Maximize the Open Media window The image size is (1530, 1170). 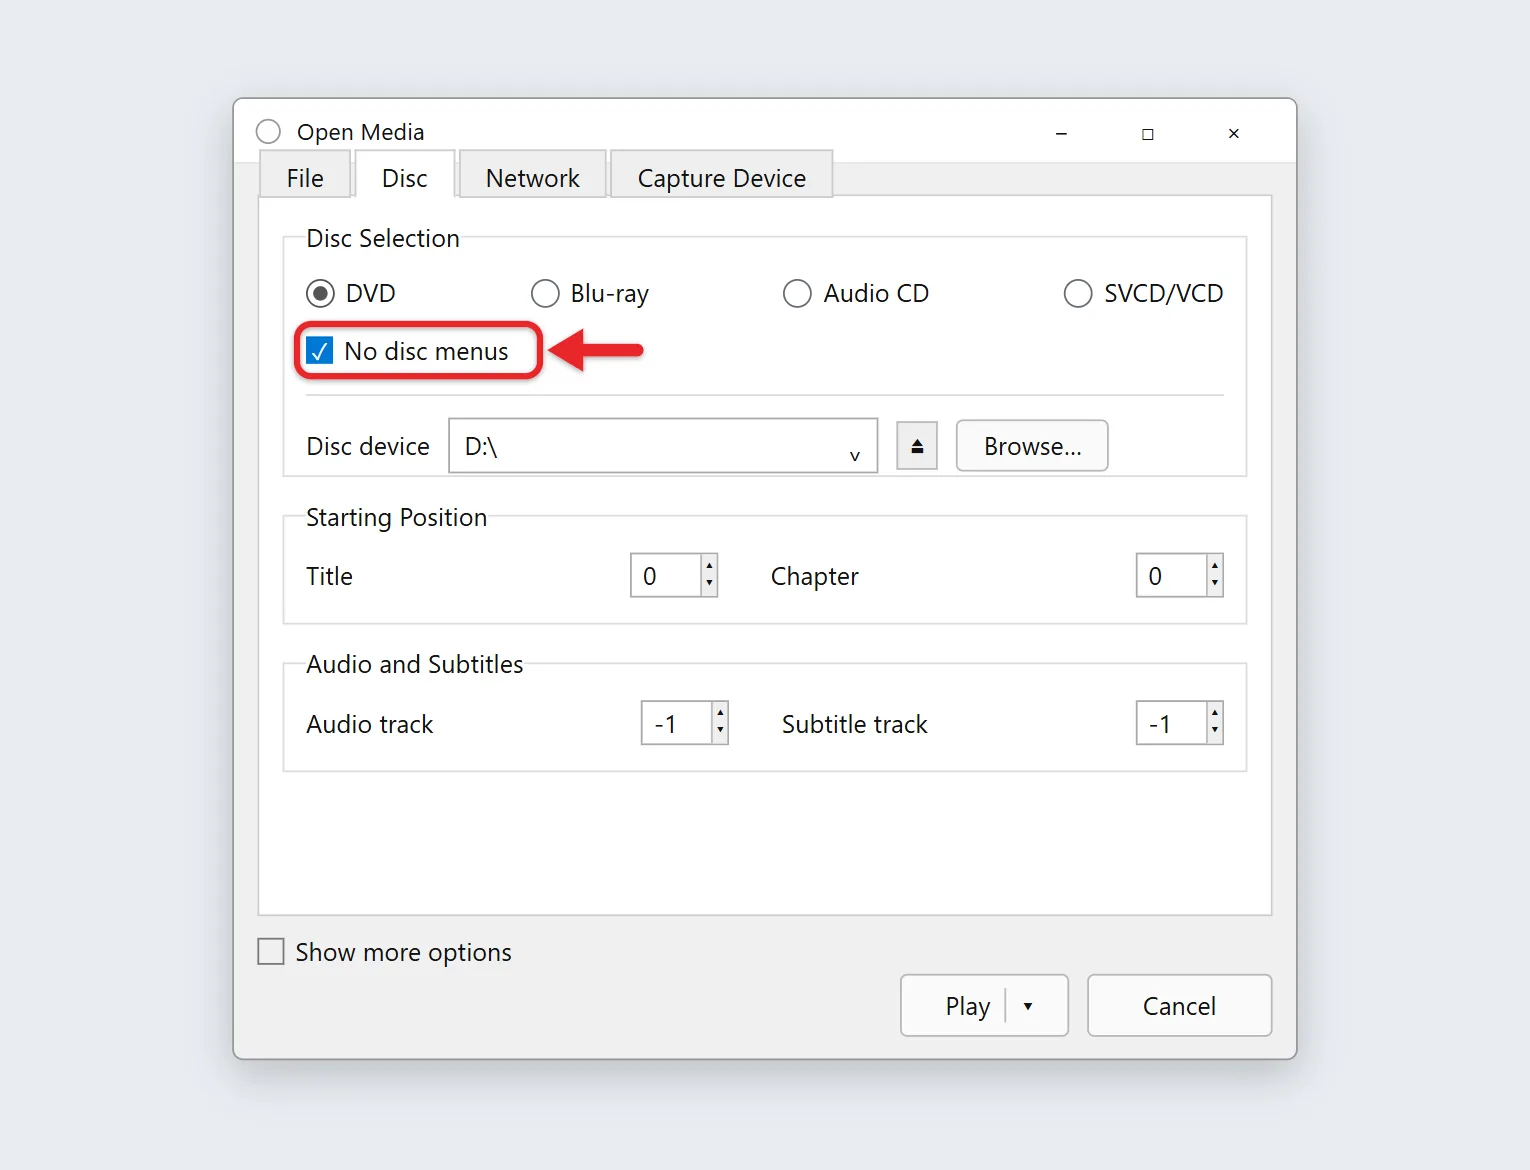(x=1148, y=133)
